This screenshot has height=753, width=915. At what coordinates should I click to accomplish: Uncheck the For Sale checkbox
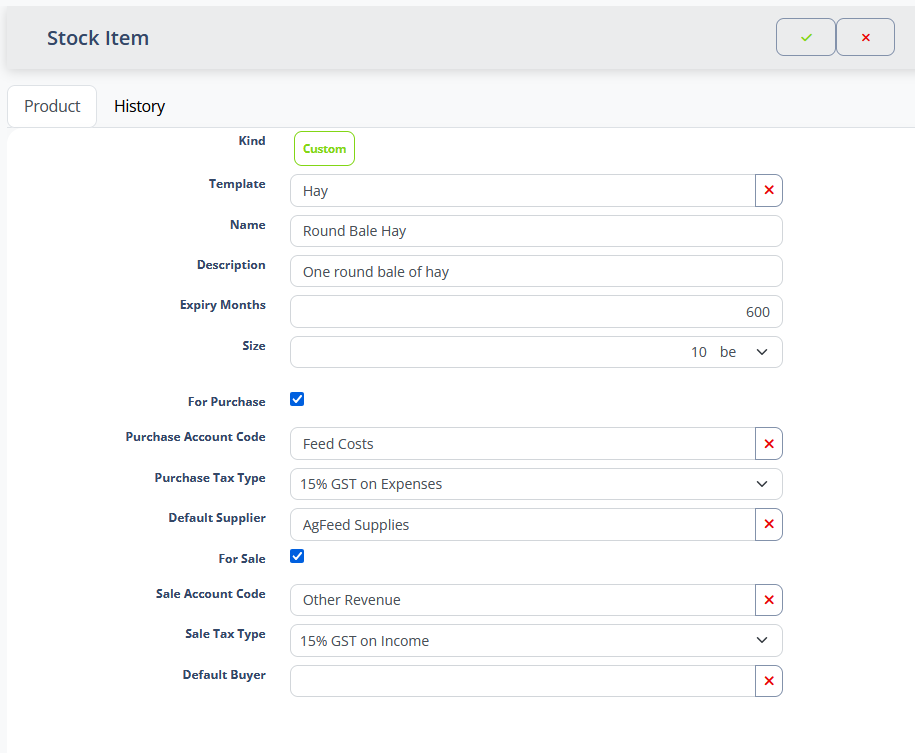[297, 556]
